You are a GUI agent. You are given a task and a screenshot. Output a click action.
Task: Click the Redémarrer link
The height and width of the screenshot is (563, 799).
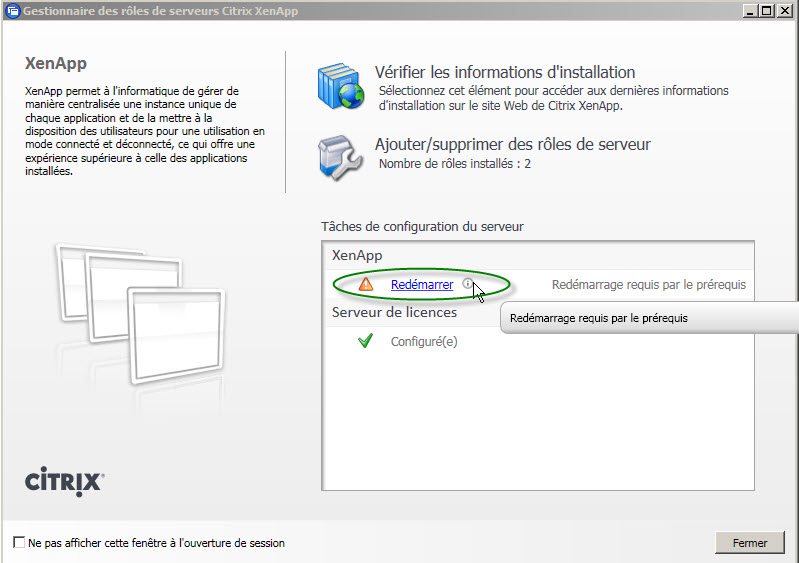[422, 284]
